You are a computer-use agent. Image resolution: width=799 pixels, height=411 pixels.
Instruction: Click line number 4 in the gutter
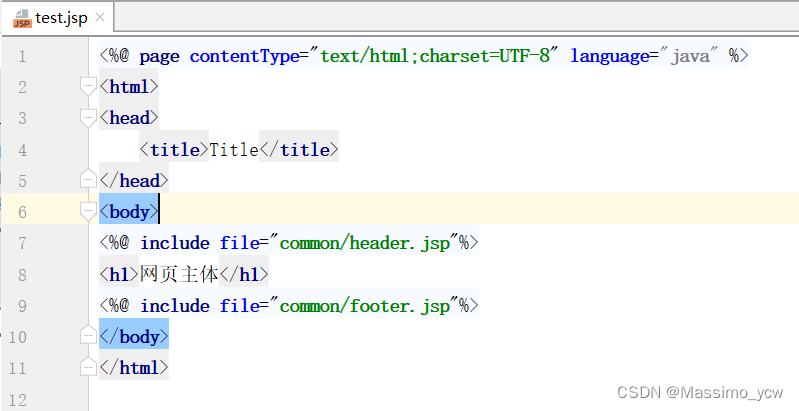pyautogui.click(x=22, y=150)
